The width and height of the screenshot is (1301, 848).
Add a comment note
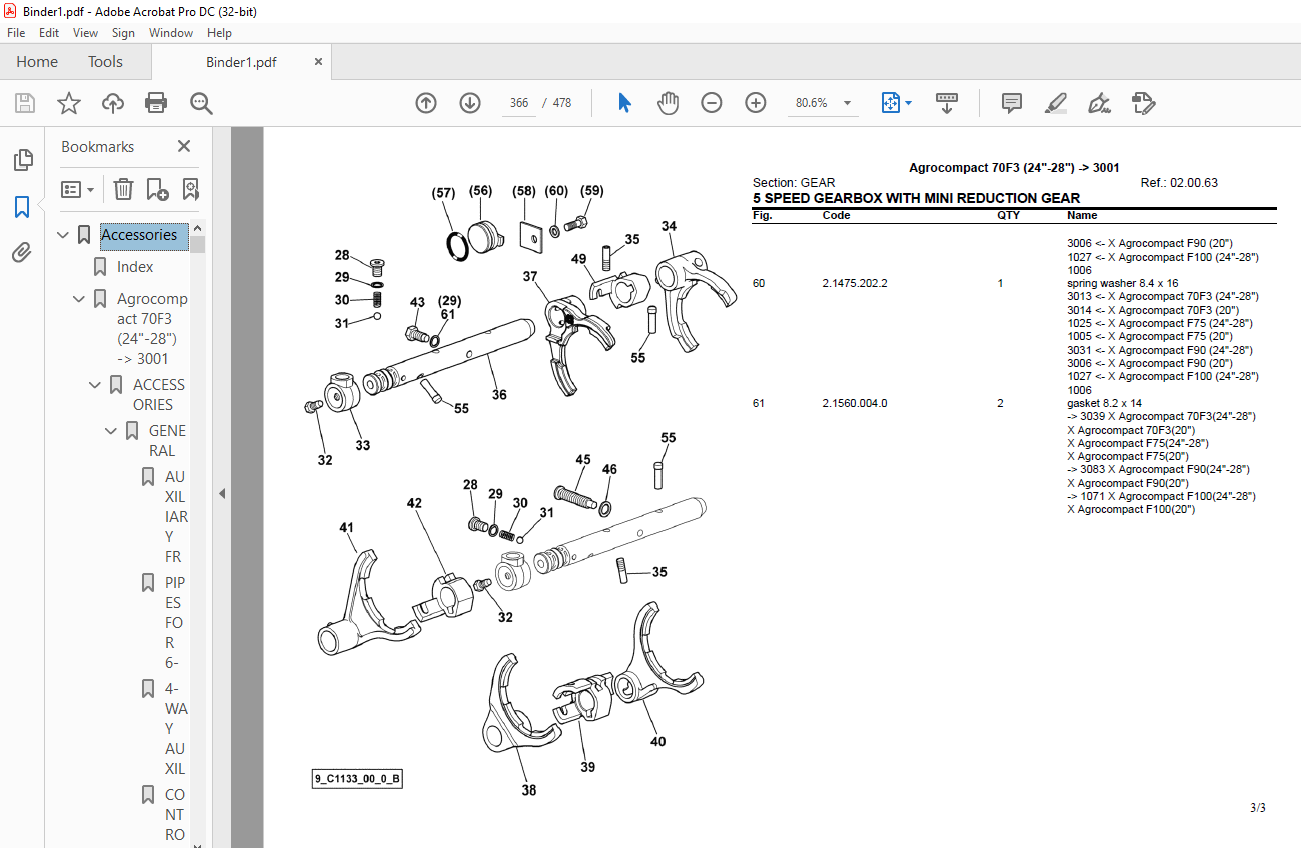1012,103
